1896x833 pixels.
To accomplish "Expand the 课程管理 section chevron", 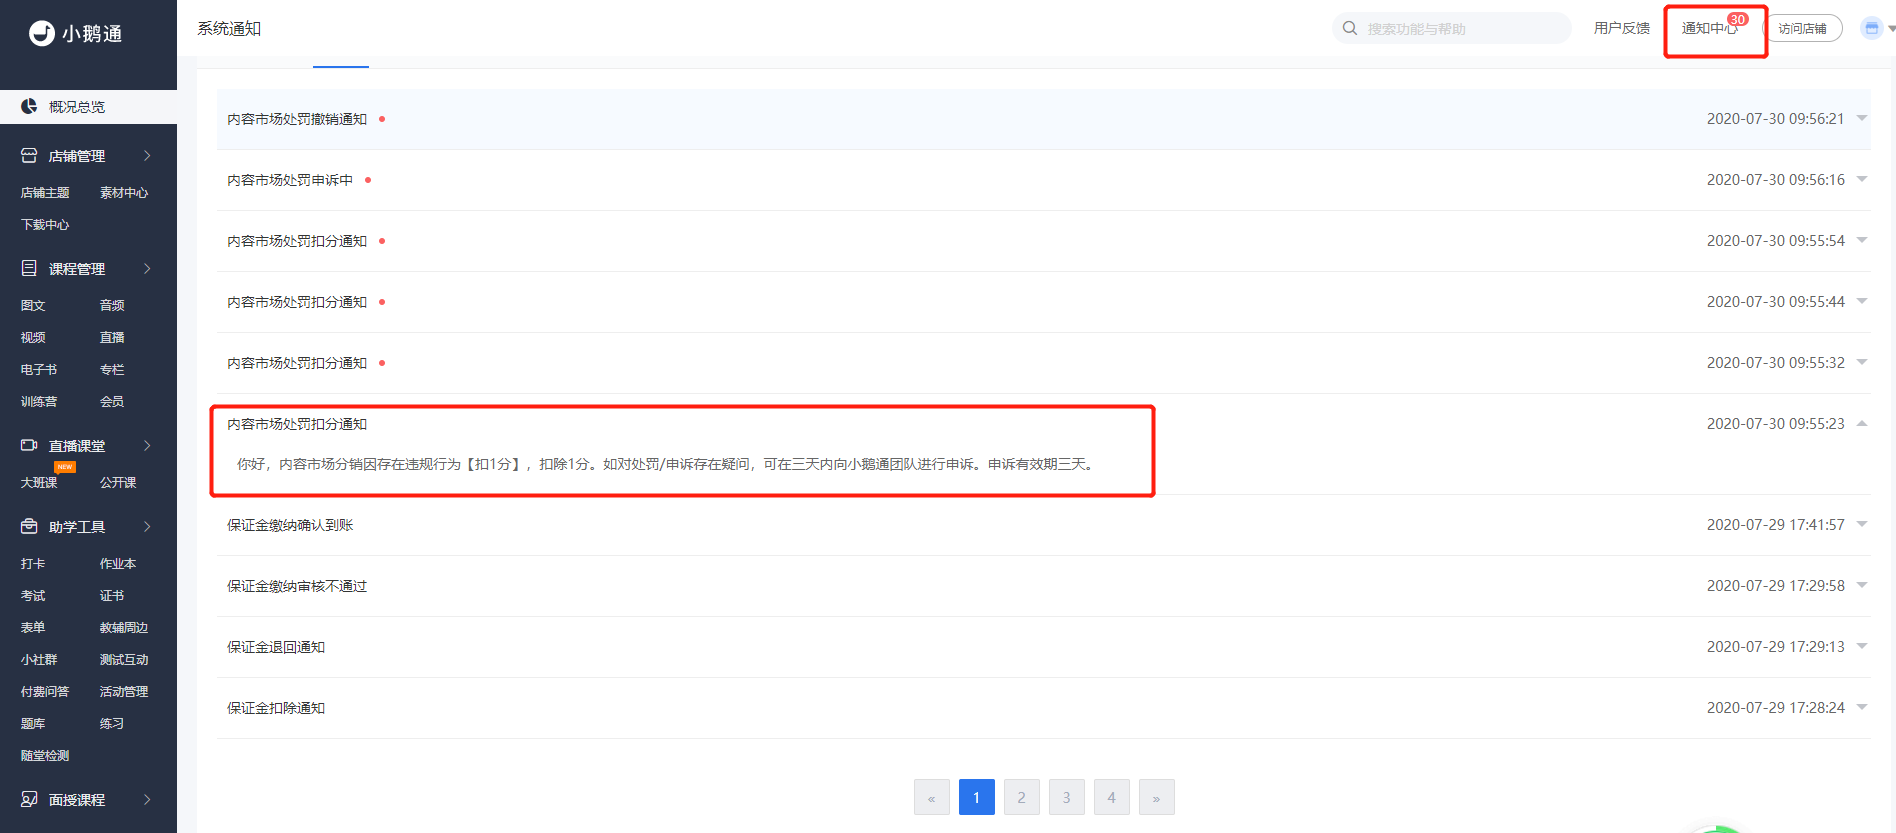I will [147, 268].
